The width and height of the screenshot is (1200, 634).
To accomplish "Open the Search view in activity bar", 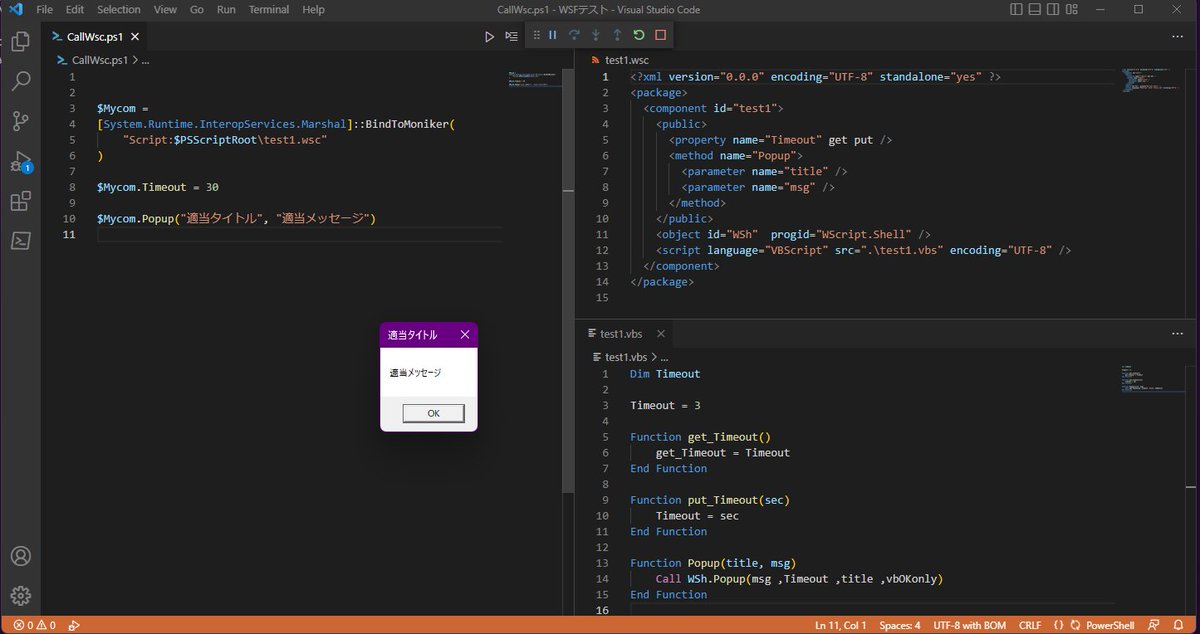I will click(20, 82).
